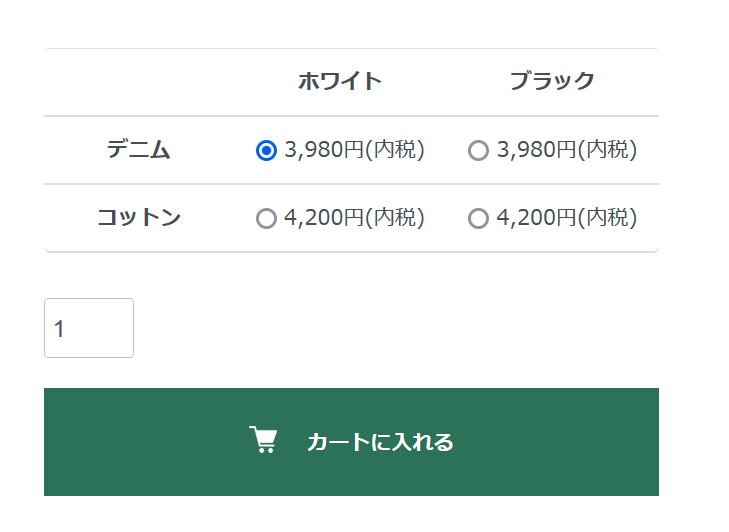
Task: Focus the quantity input field
Action: (x=88, y=328)
